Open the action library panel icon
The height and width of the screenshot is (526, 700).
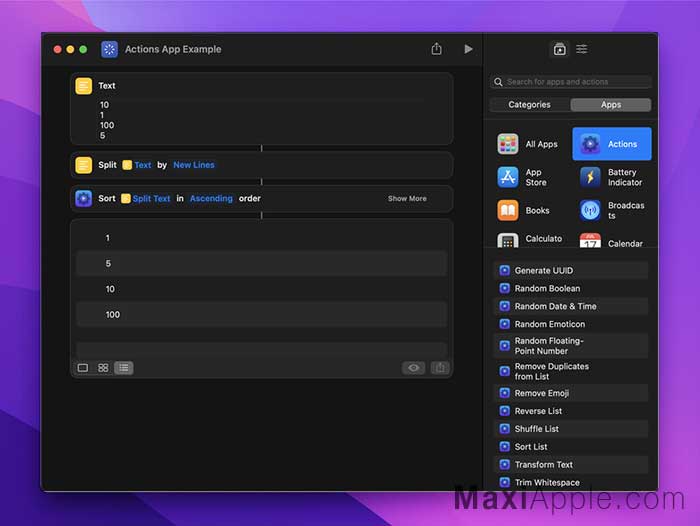pyautogui.click(x=559, y=49)
